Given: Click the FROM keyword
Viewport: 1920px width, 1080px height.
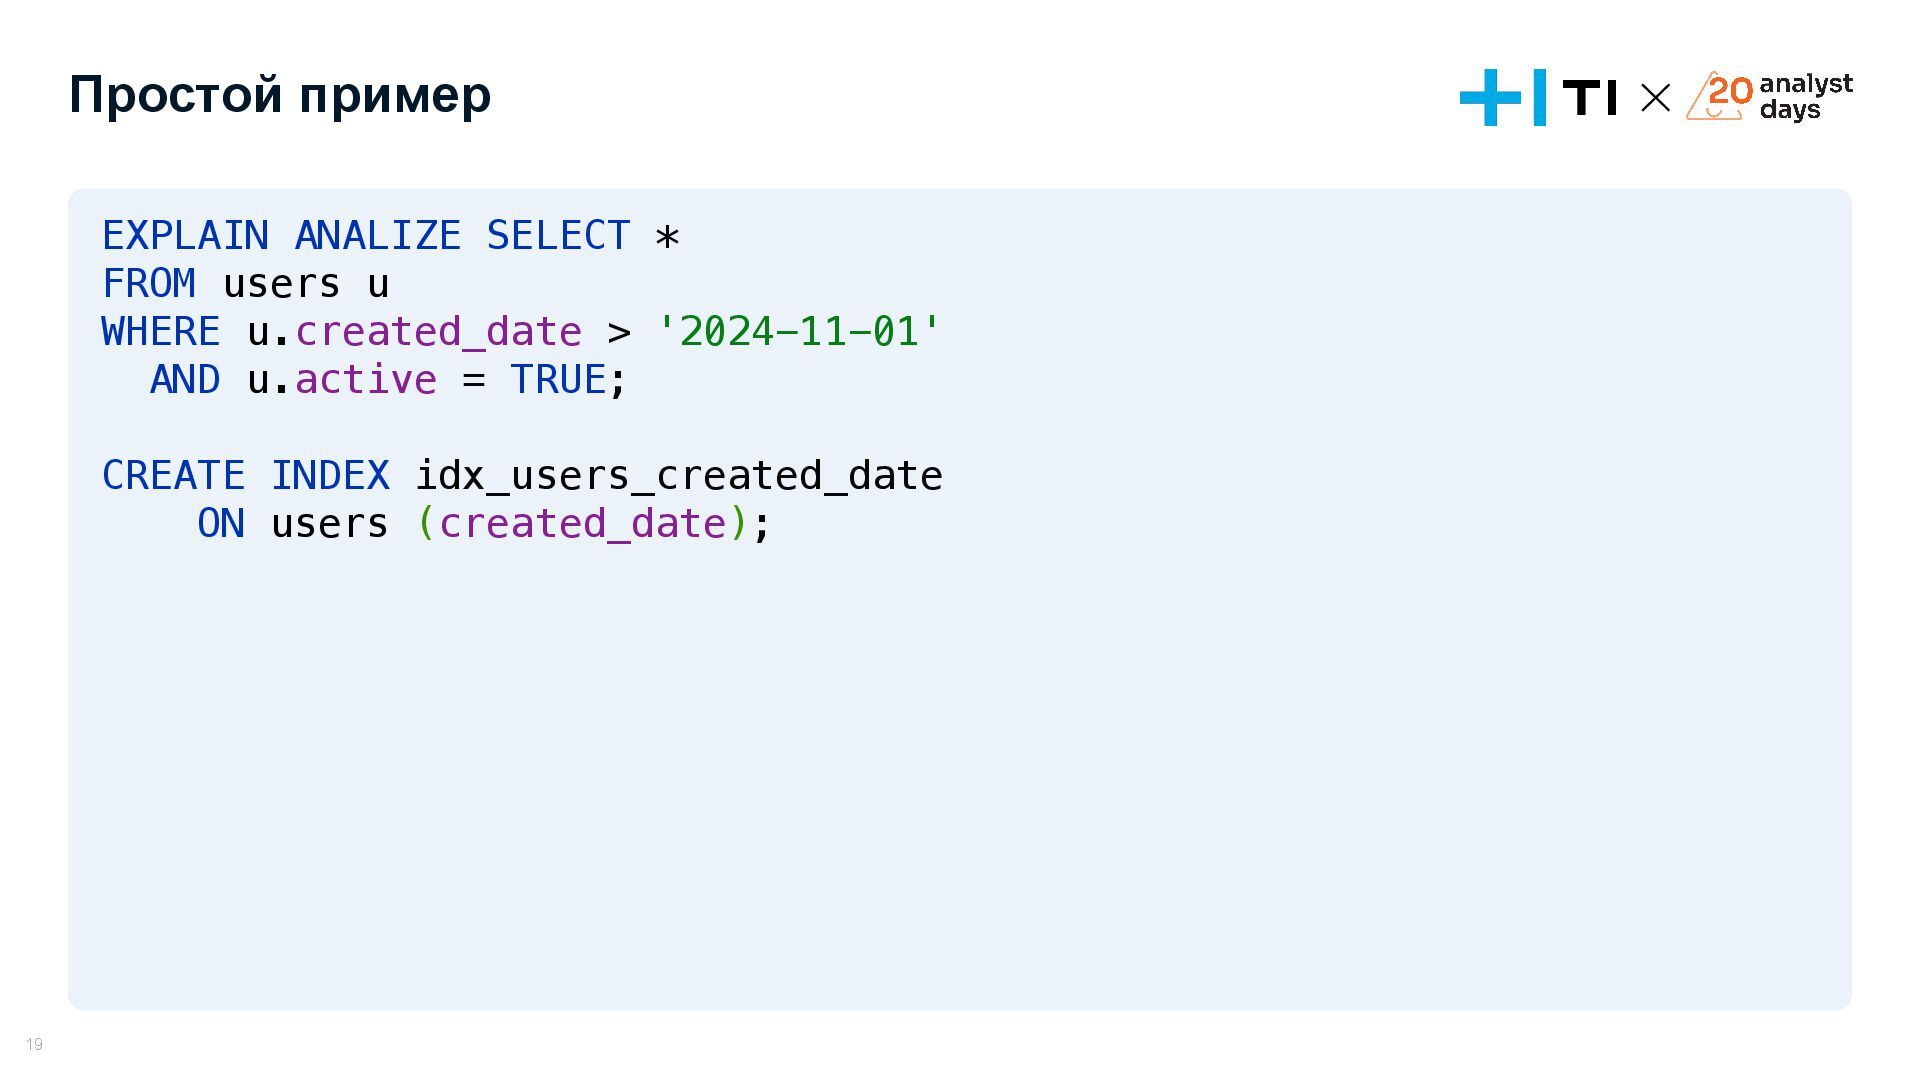Looking at the screenshot, I should click(149, 284).
